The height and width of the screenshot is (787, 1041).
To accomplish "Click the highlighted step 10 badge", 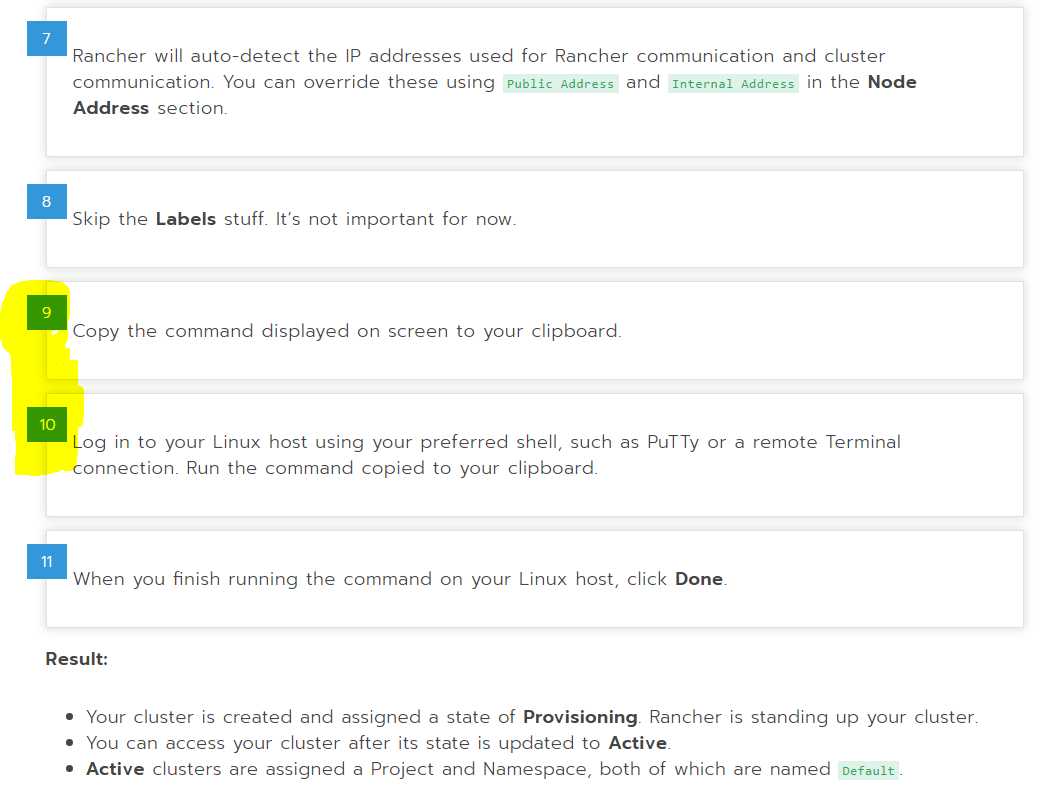I will tap(46, 424).
